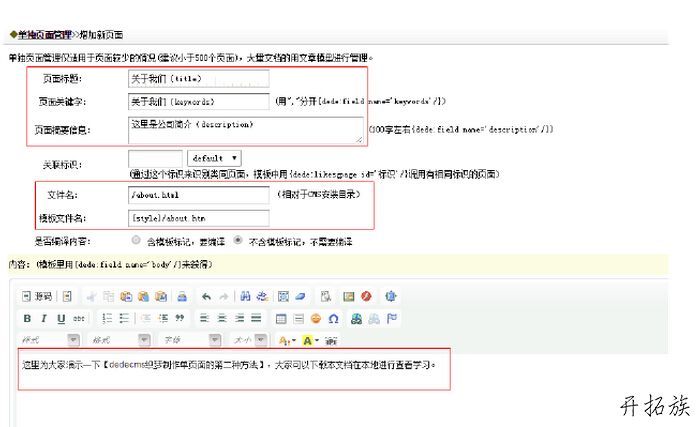
Task: Click the anchor flag icon
Action: pos(392,318)
